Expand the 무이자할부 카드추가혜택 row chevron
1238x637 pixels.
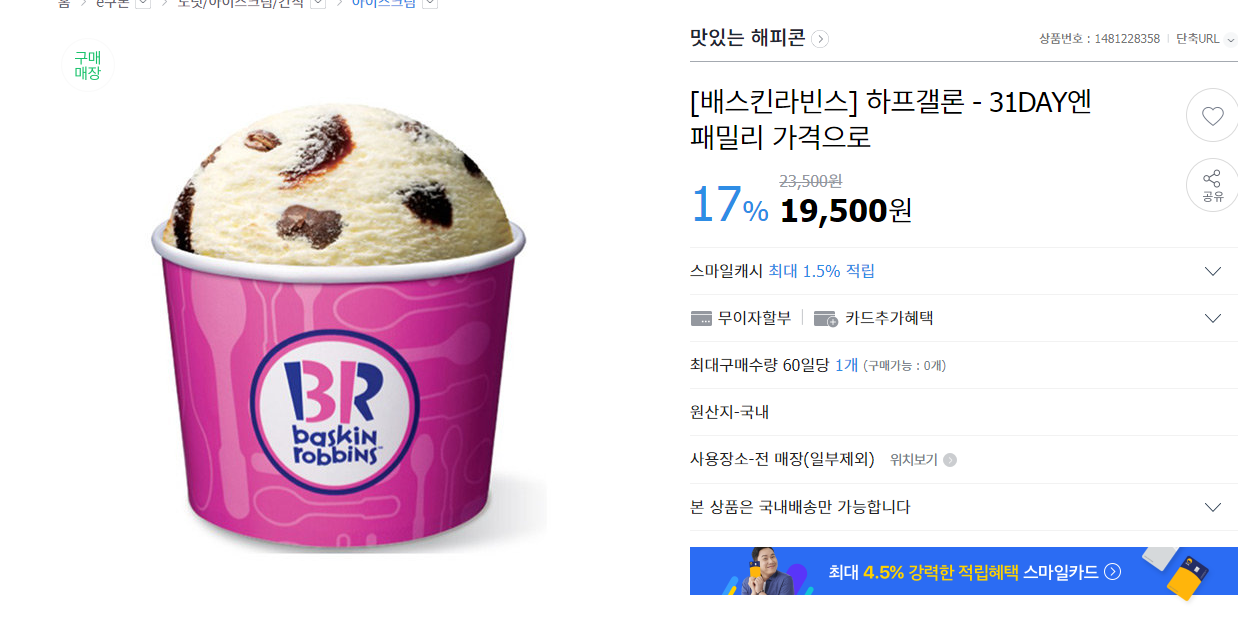click(x=1213, y=318)
